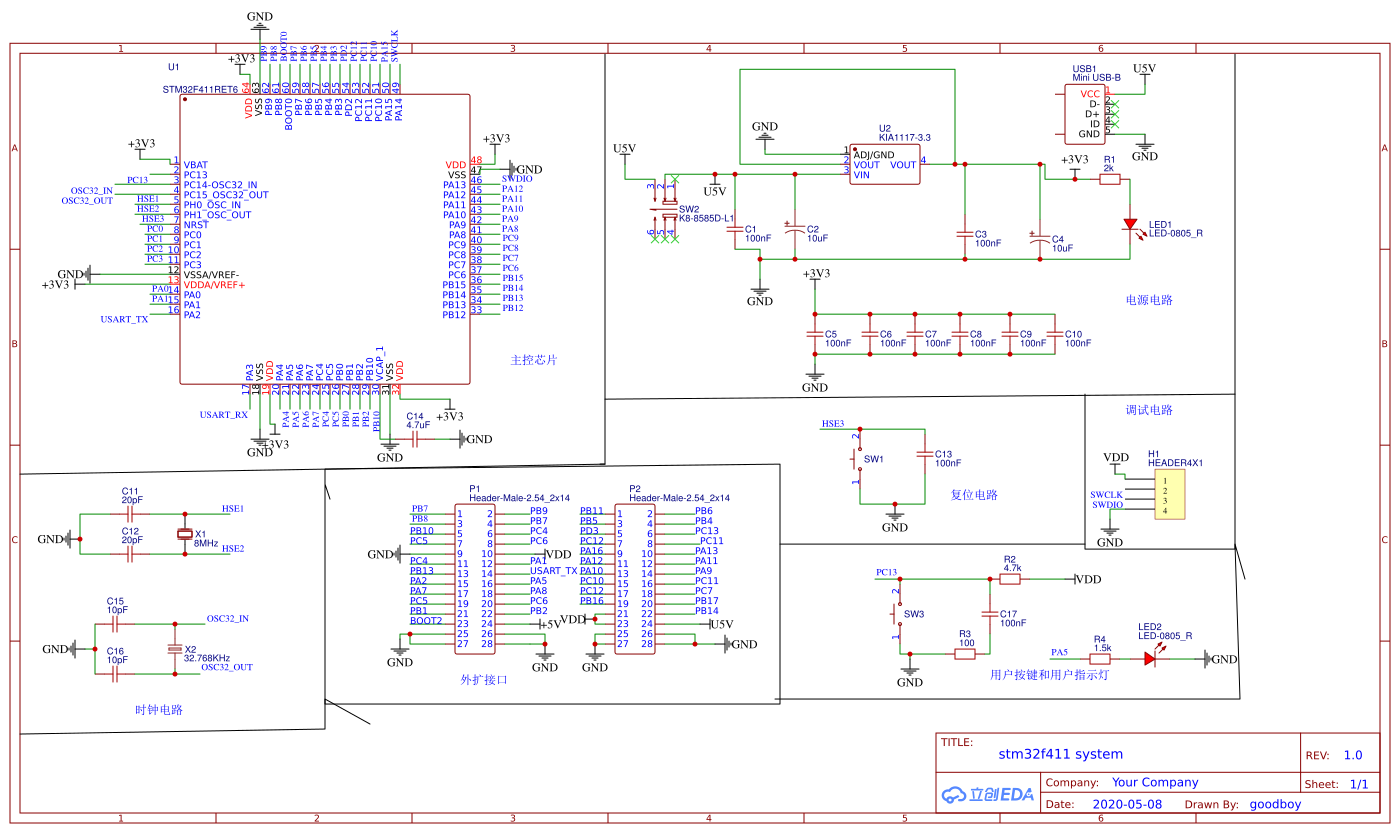Select the C17 100nF capacitor

tap(990, 614)
